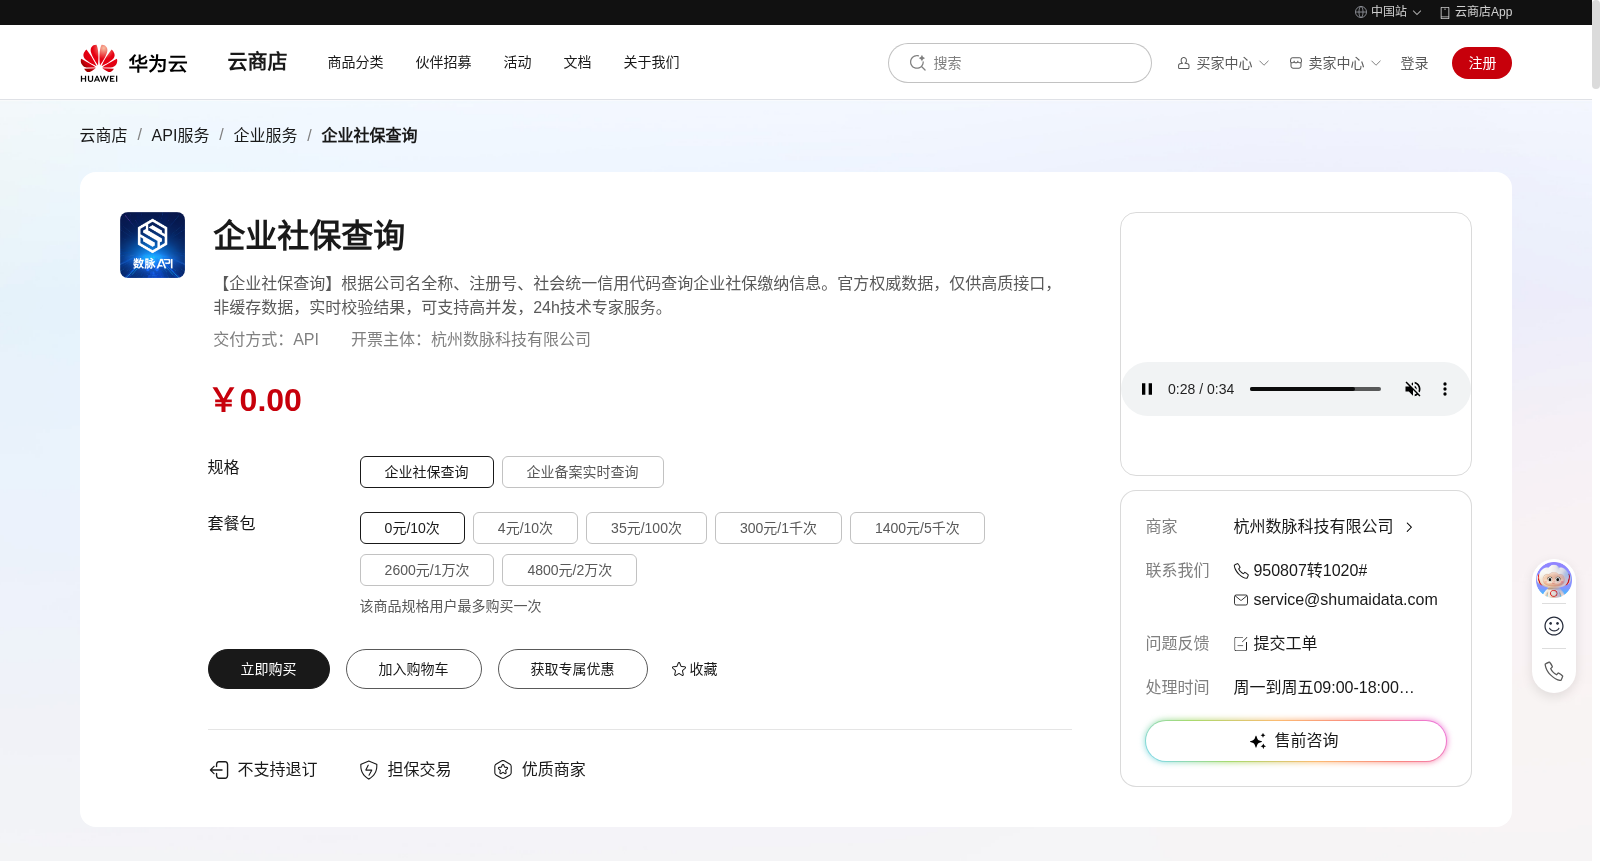Open 云商店App phone icon link
The height and width of the screenshot is (861, 1600).
[x=1445, y=12]
